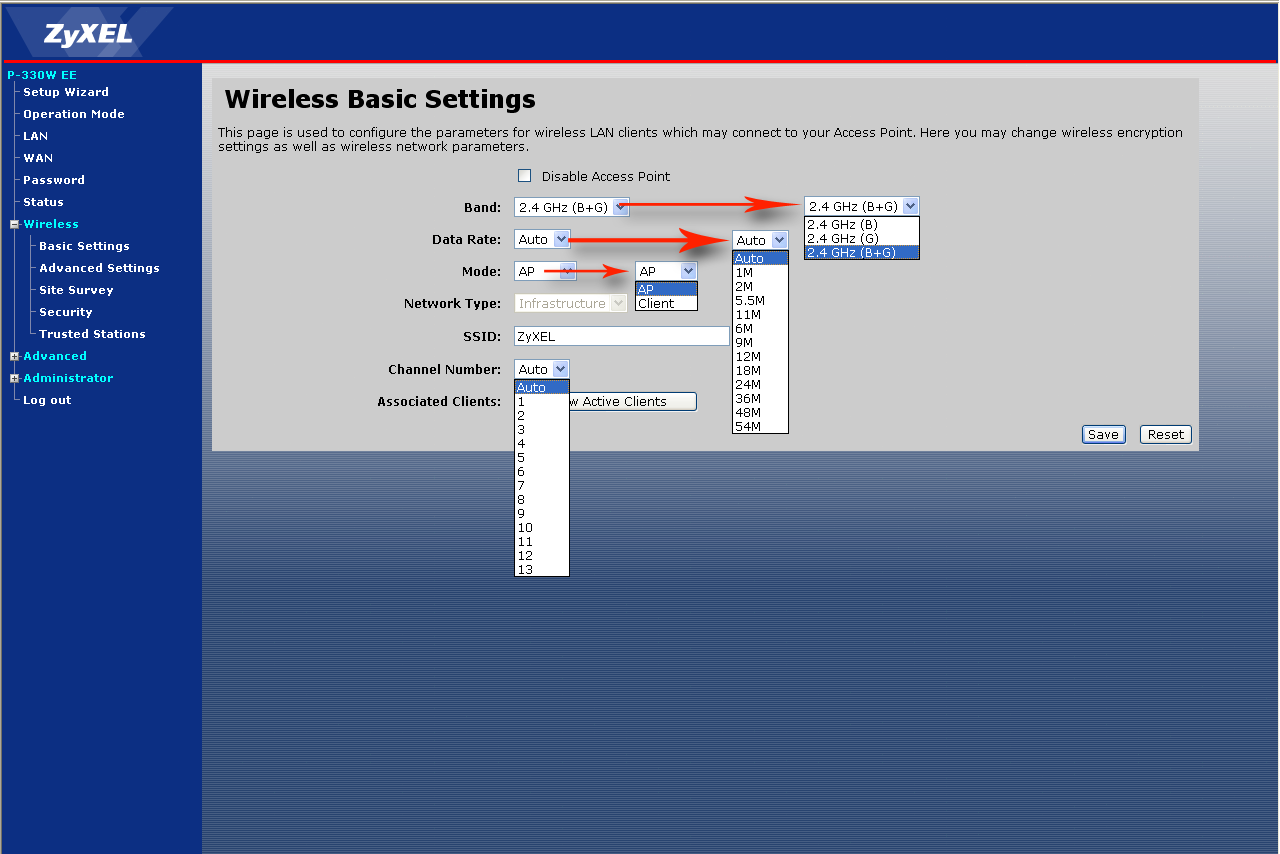Click the ZyXEL logo in the header
Viewport: 1280px width, 854px height.
88,34
